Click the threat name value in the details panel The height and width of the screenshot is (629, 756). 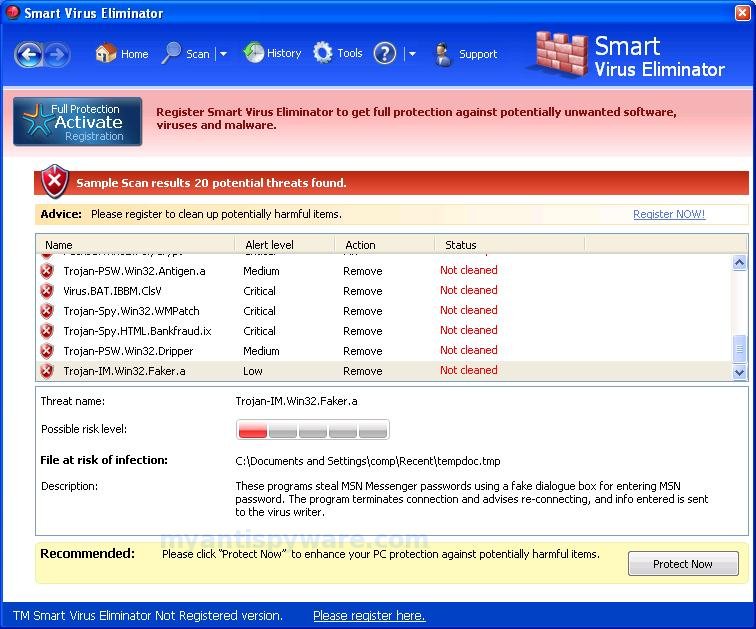[297, 401]
